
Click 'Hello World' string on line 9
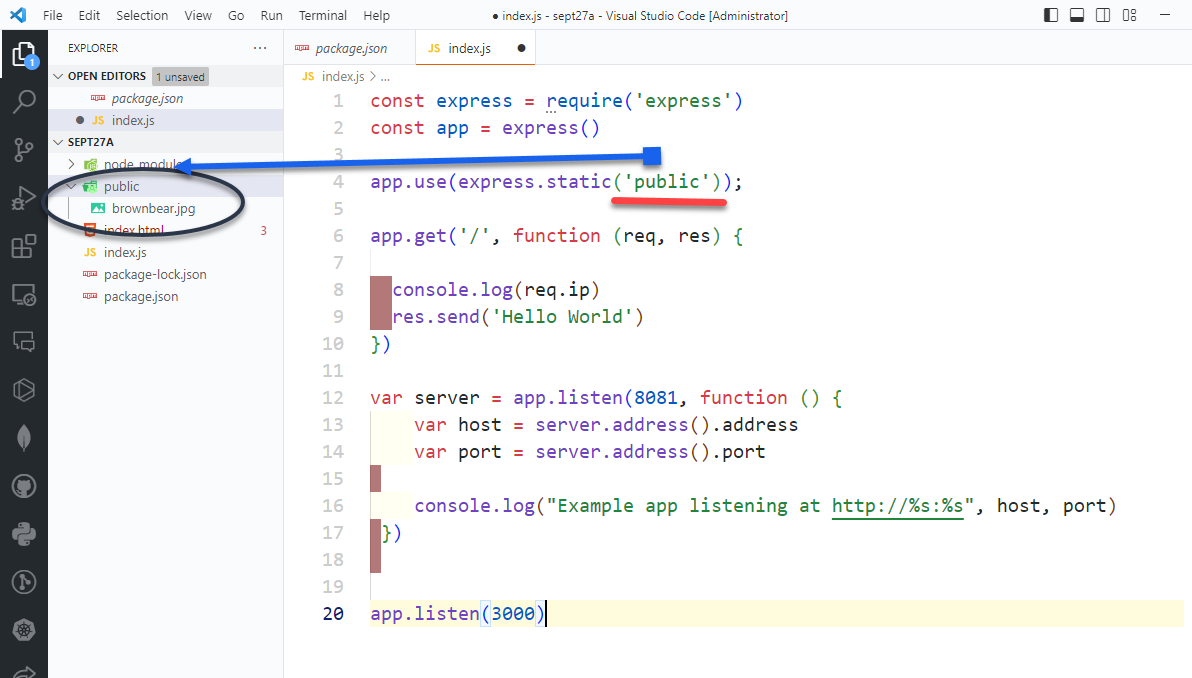coord(563,317)
